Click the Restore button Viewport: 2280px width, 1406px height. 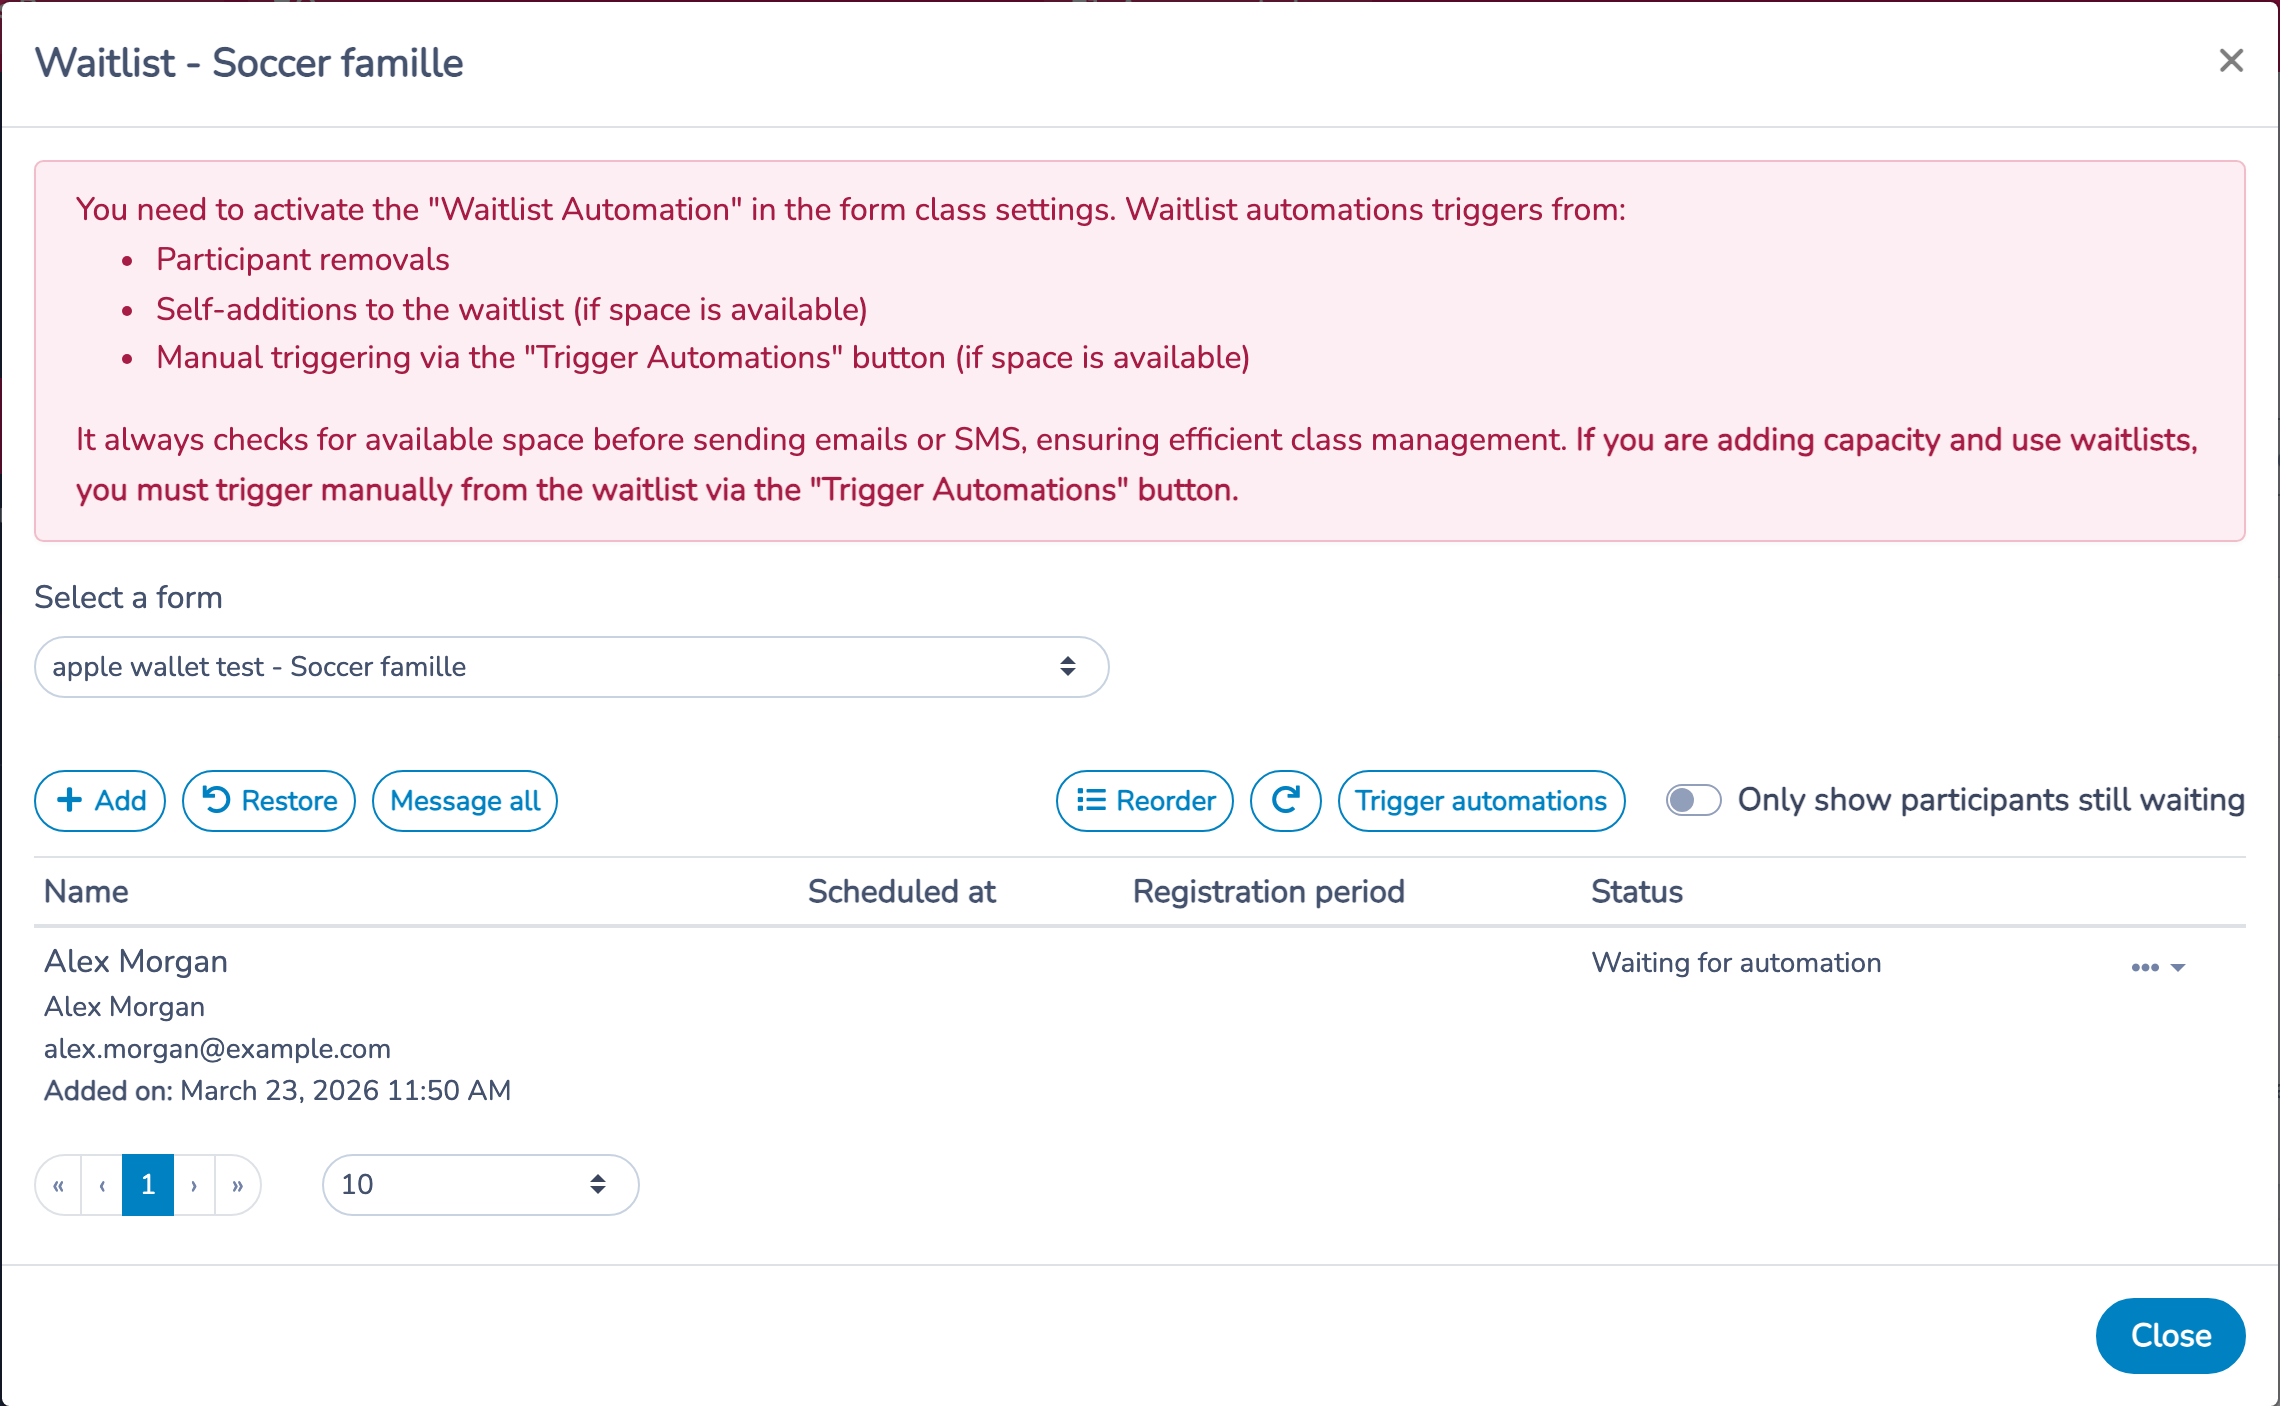coord(269,801)
